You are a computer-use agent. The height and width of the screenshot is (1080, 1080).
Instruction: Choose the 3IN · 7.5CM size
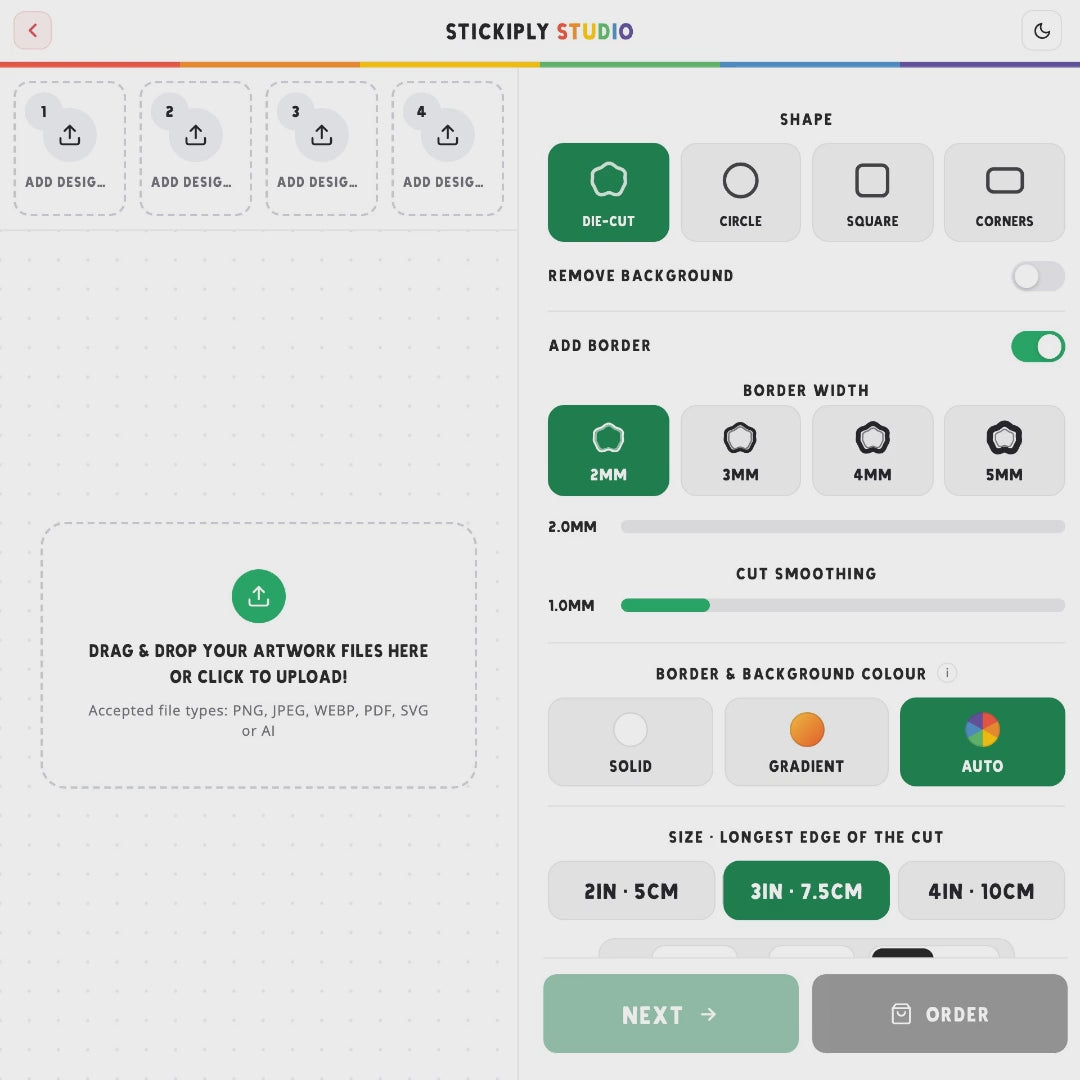[806, 891]
